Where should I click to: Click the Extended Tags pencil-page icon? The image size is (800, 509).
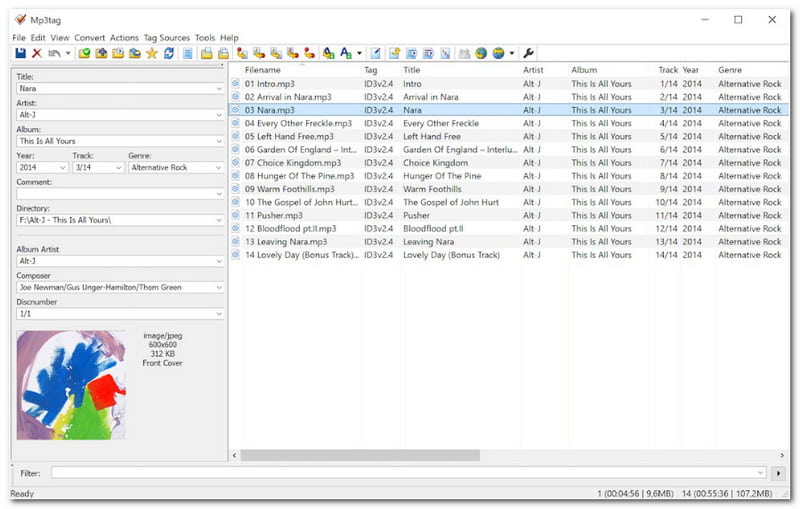(376, 53)
